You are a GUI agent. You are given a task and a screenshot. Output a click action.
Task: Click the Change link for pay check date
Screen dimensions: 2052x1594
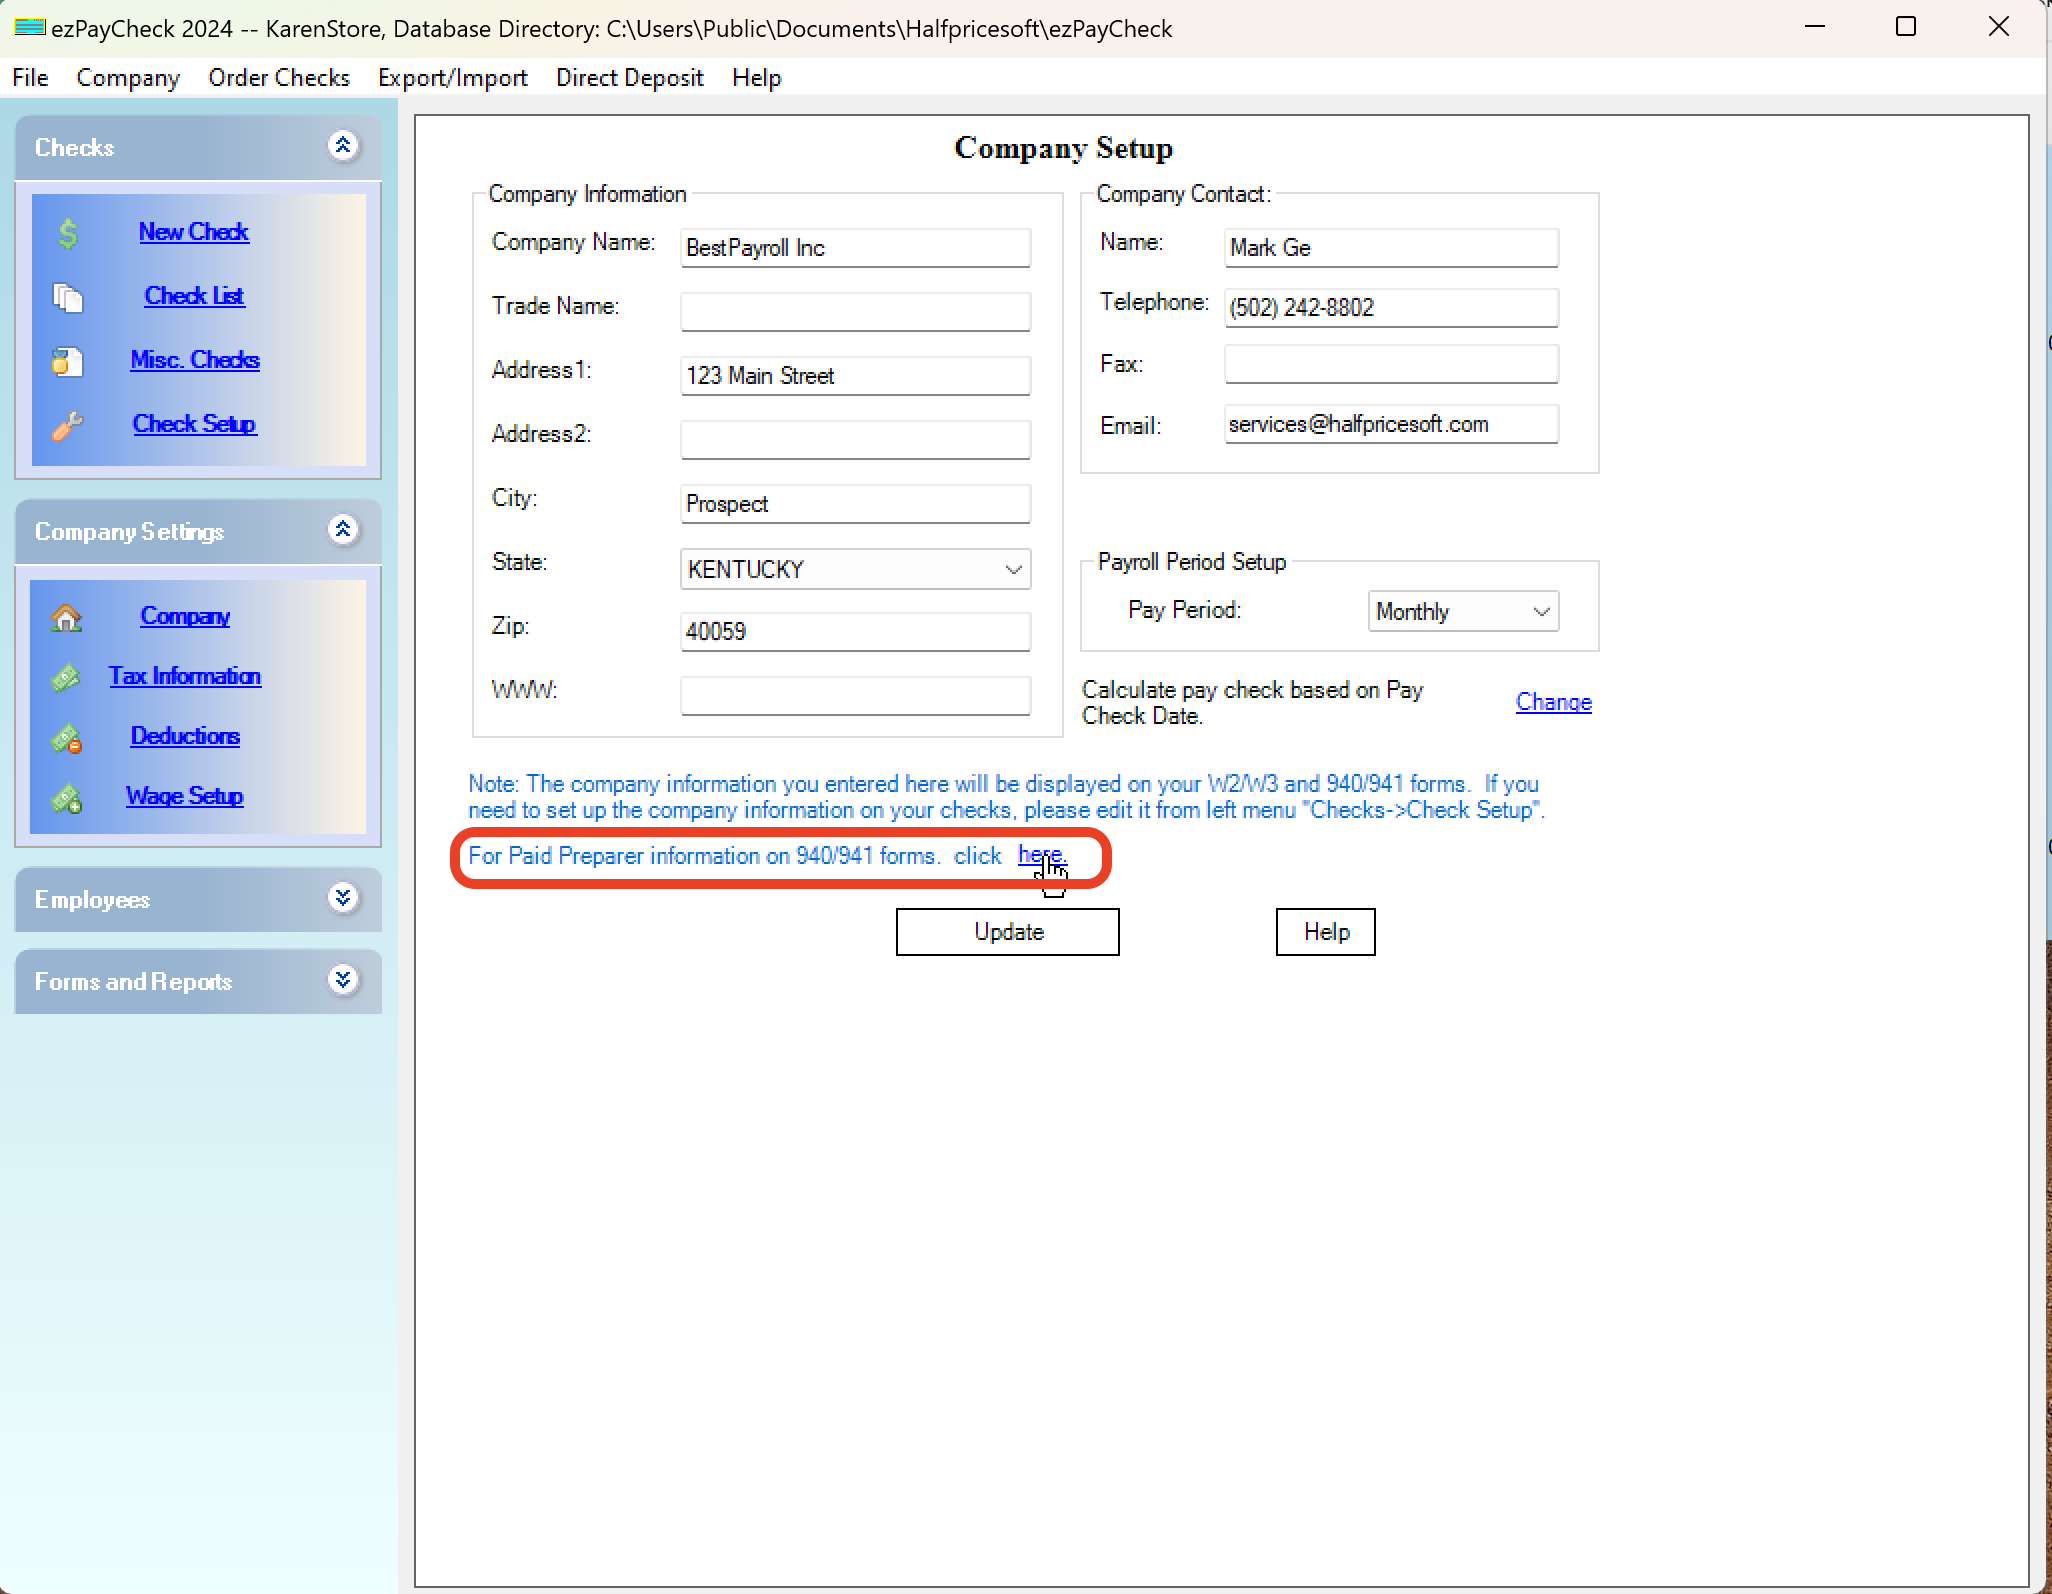1553,702
